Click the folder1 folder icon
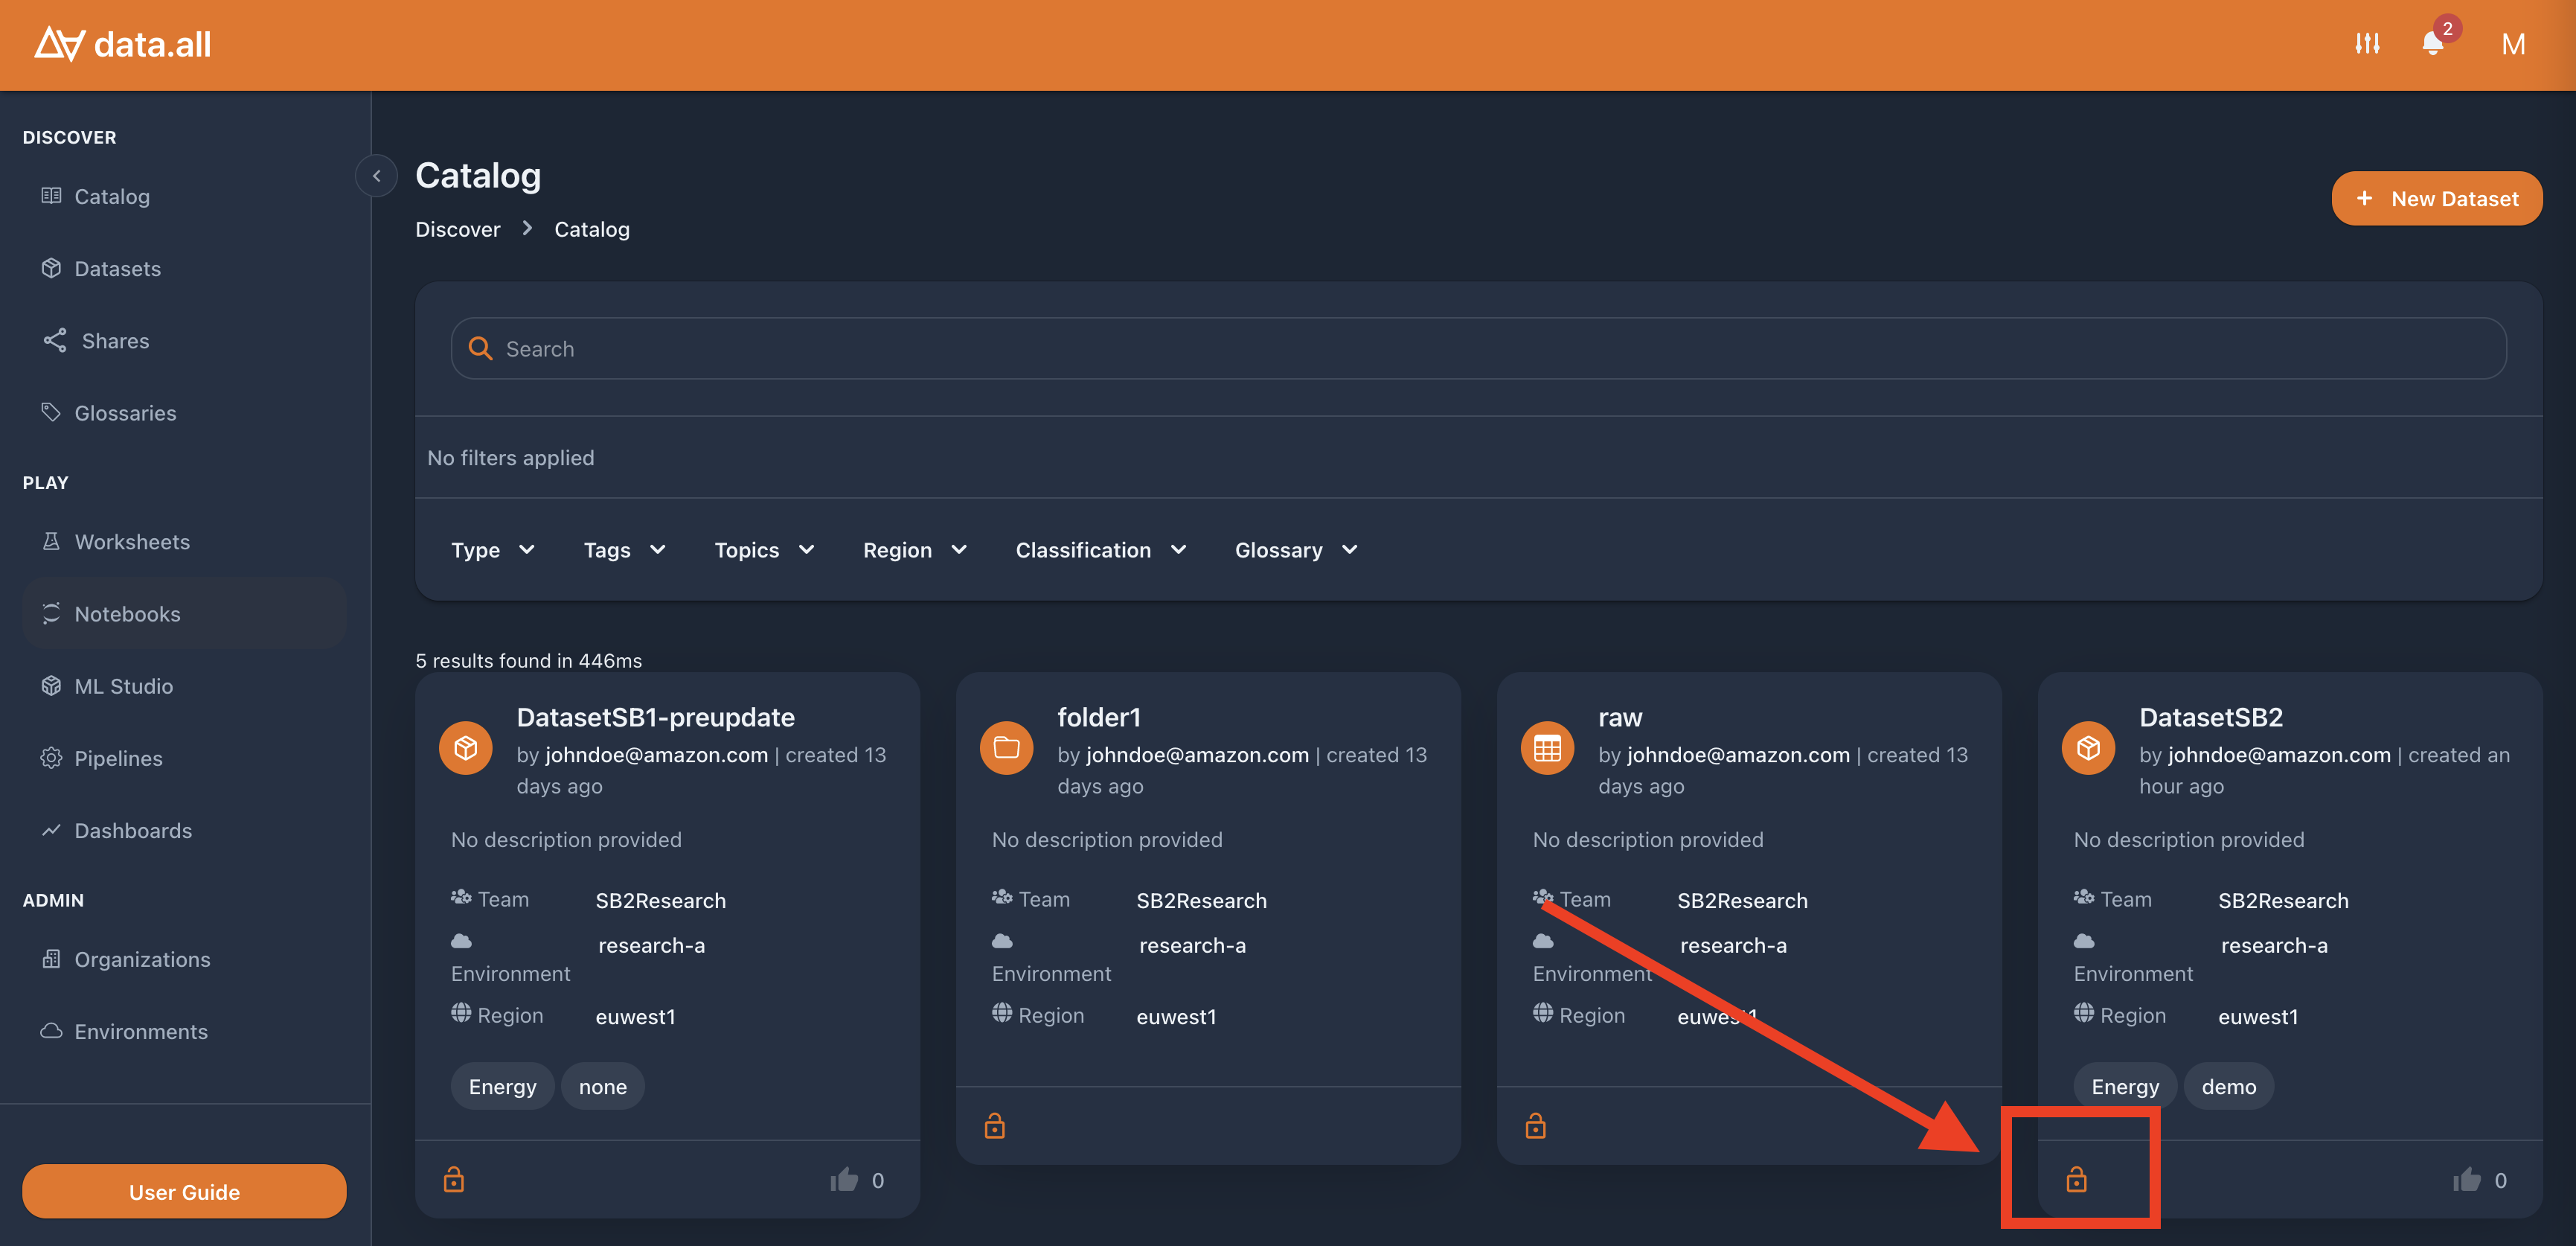Image resolution: width=2576 pixels, height=1246 pixels. click(1006, 748)
